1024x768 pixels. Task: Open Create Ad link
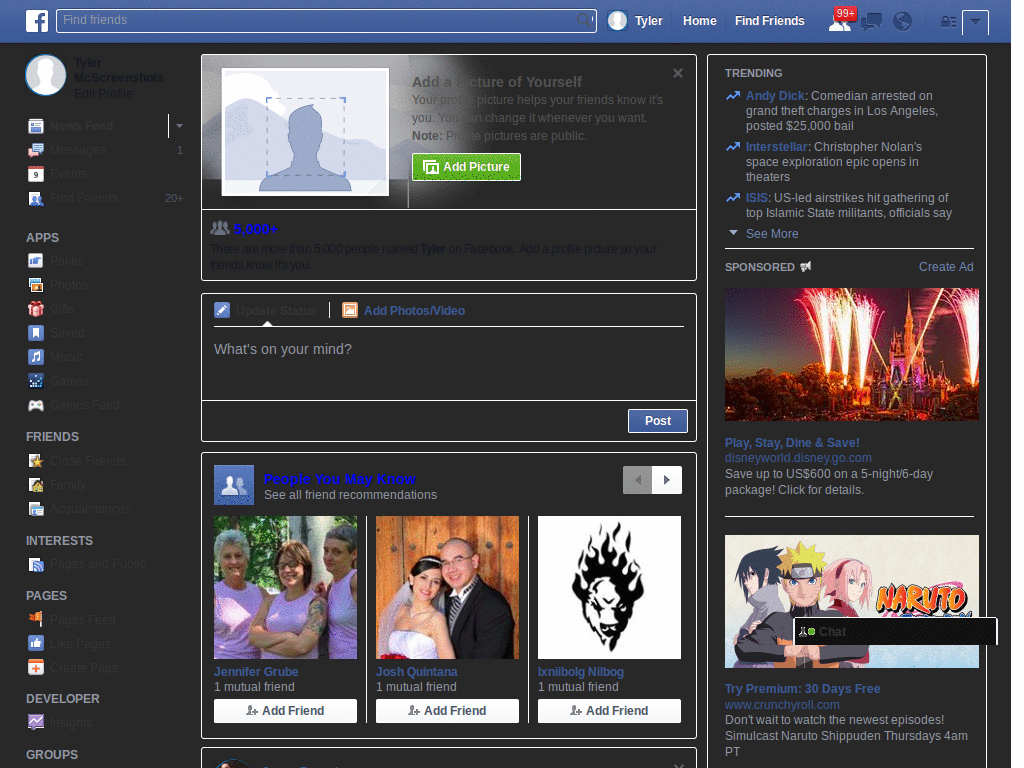point(946,267)
